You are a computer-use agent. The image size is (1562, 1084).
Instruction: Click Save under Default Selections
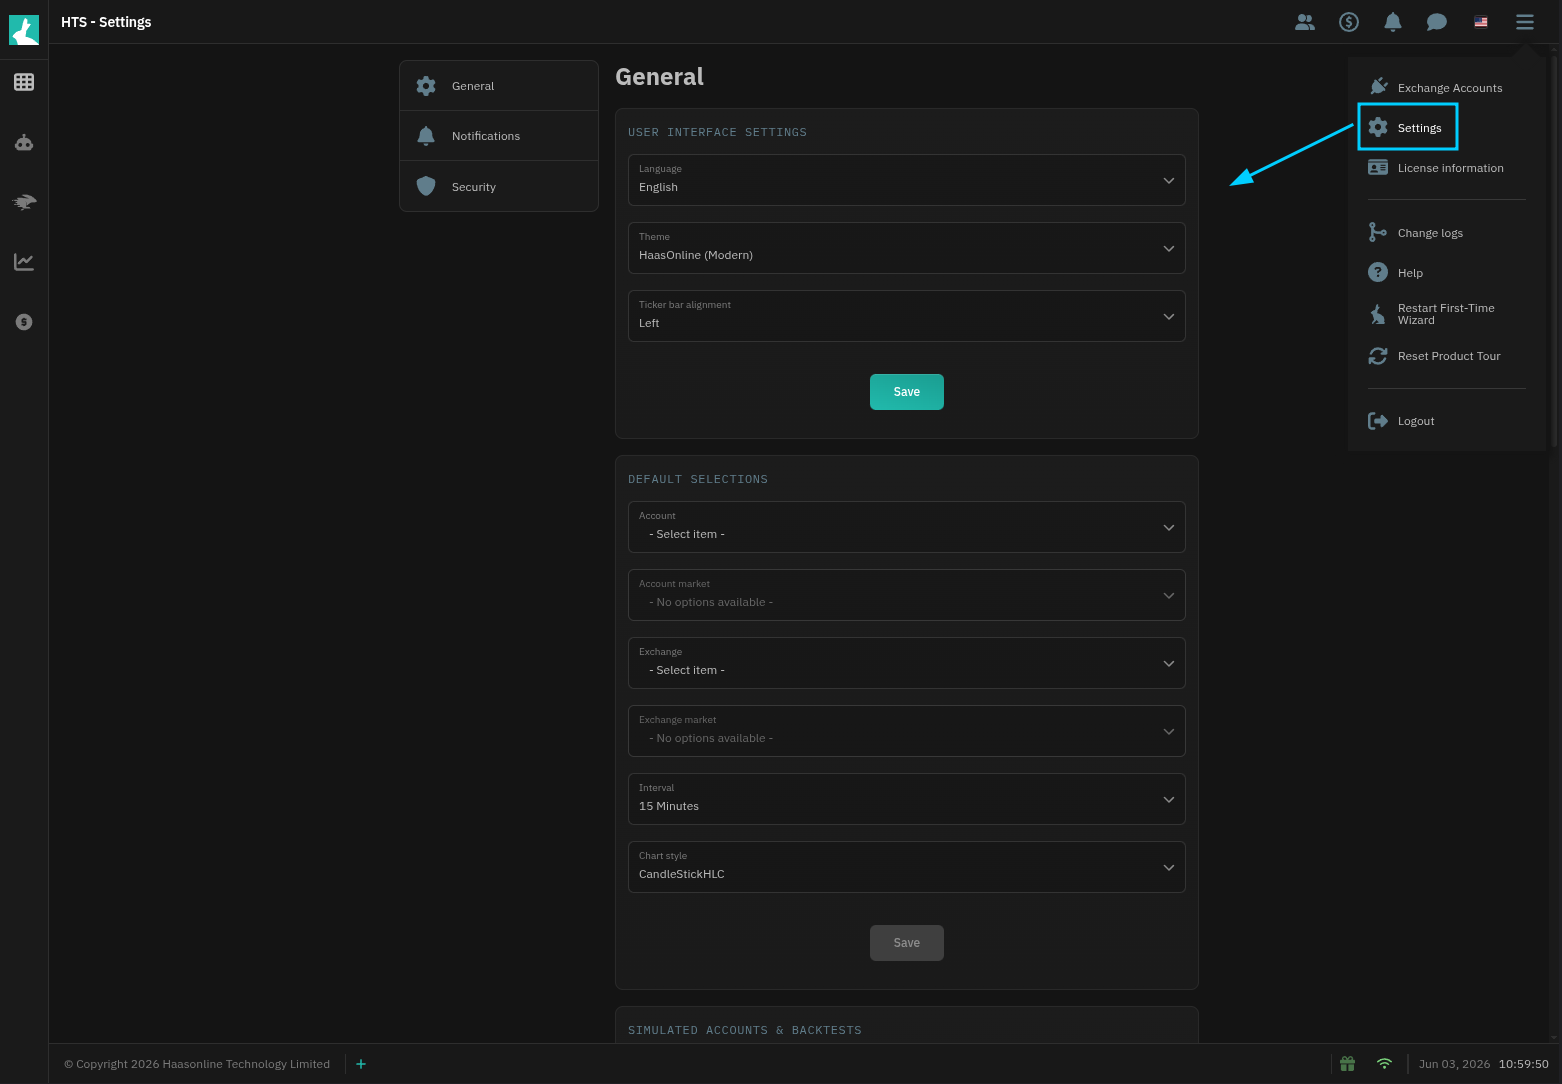(907, 943)
